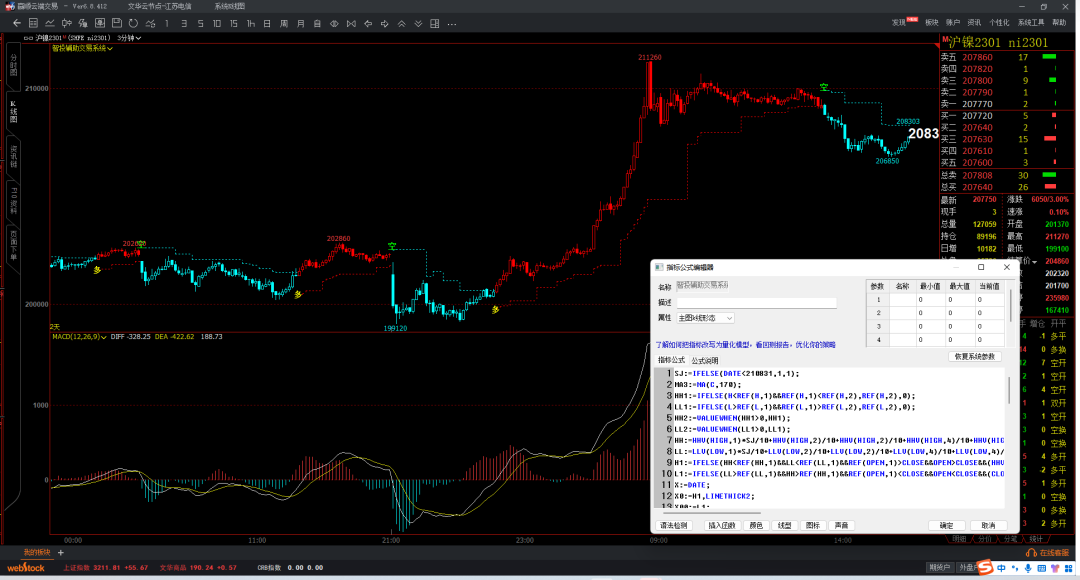
Task: Open the 帮助 menu
Action: [1059, 23]
